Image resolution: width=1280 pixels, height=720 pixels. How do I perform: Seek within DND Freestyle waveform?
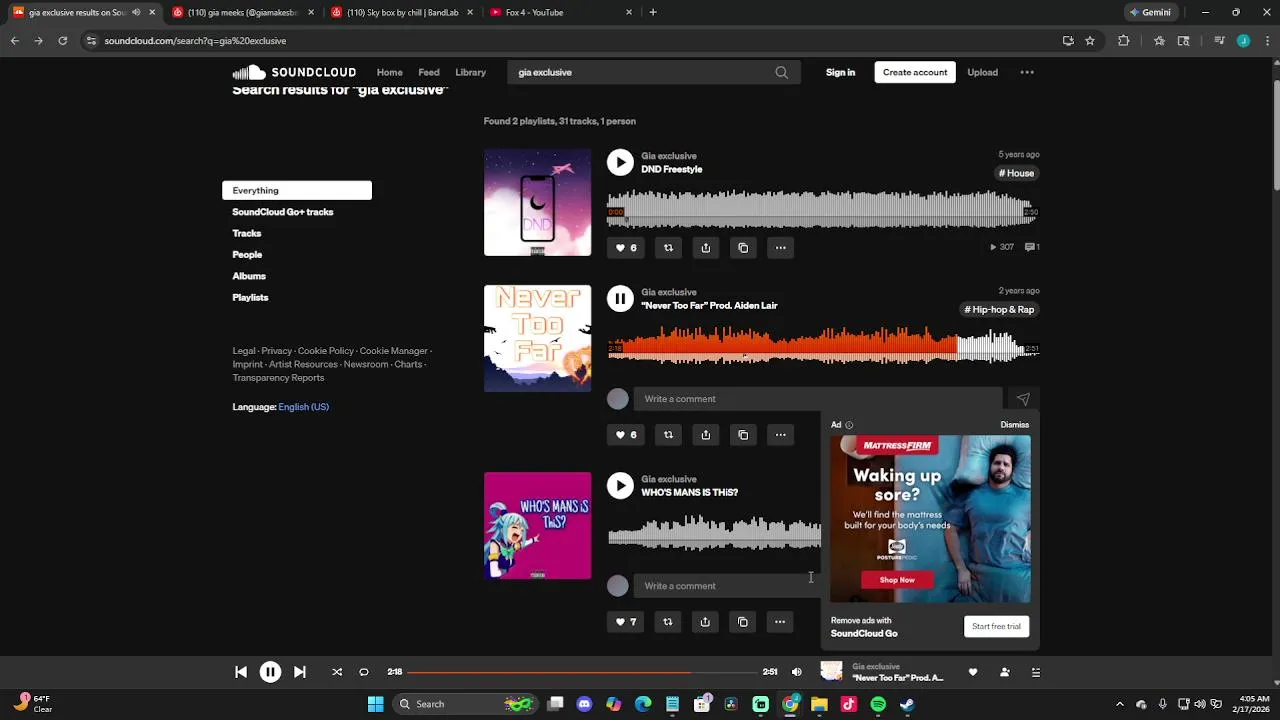pos(823,210)
